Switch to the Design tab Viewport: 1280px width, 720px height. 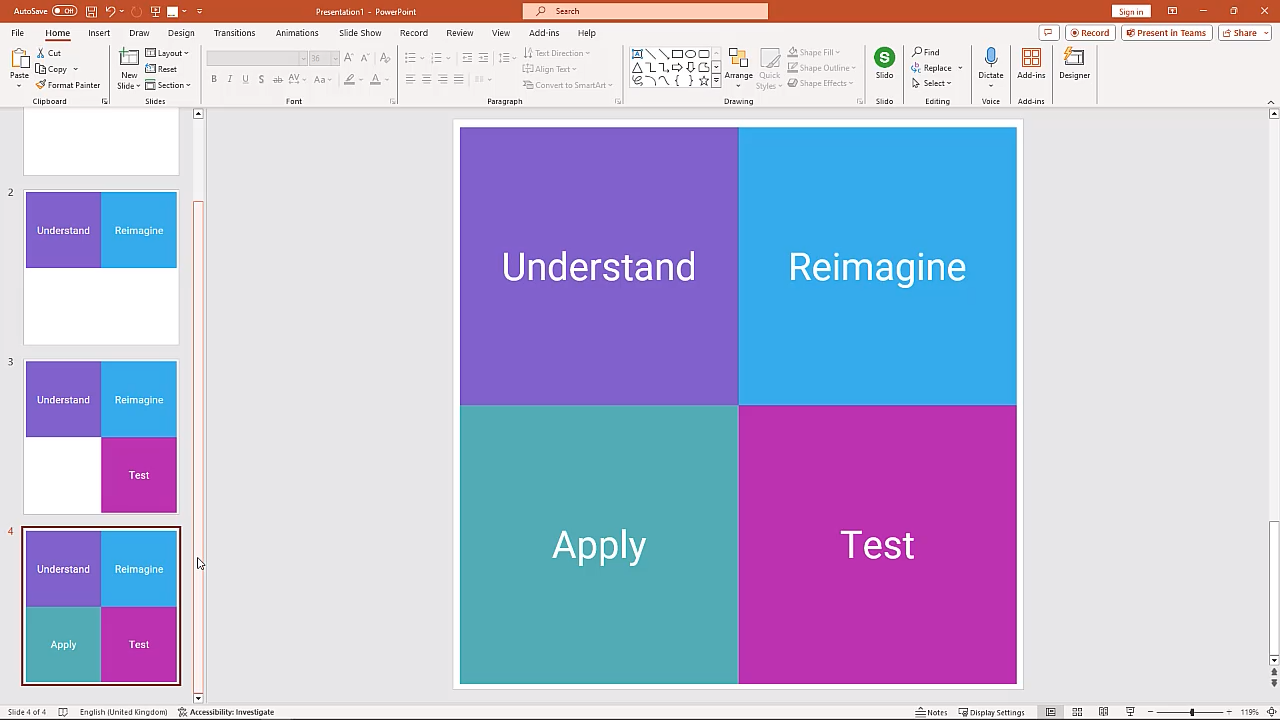pyautogui.click(x=181, y=33)
